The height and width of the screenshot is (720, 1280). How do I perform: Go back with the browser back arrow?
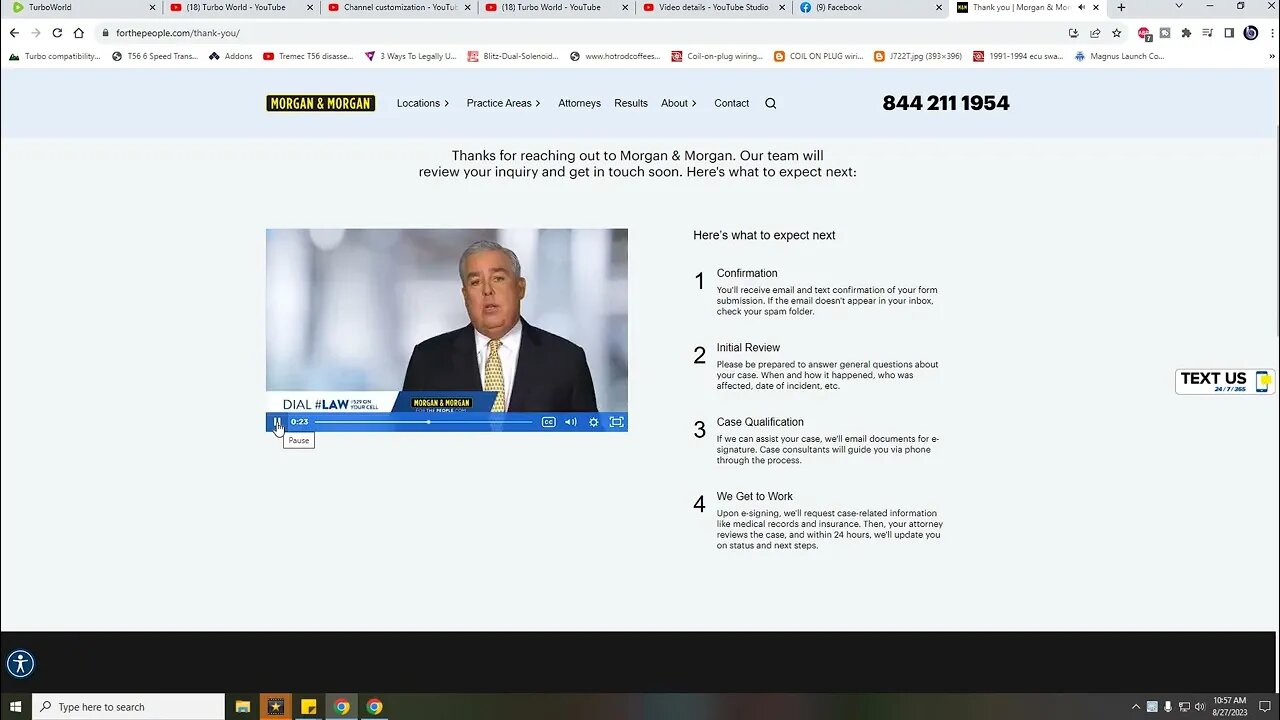tap(14, 33)
